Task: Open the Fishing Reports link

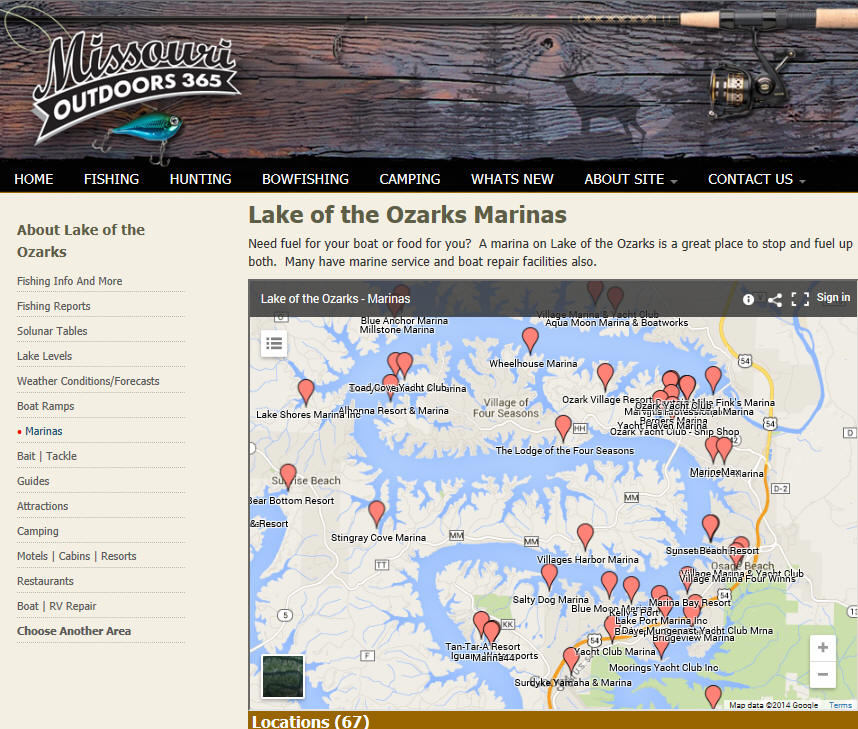Action: click(54, 306)
